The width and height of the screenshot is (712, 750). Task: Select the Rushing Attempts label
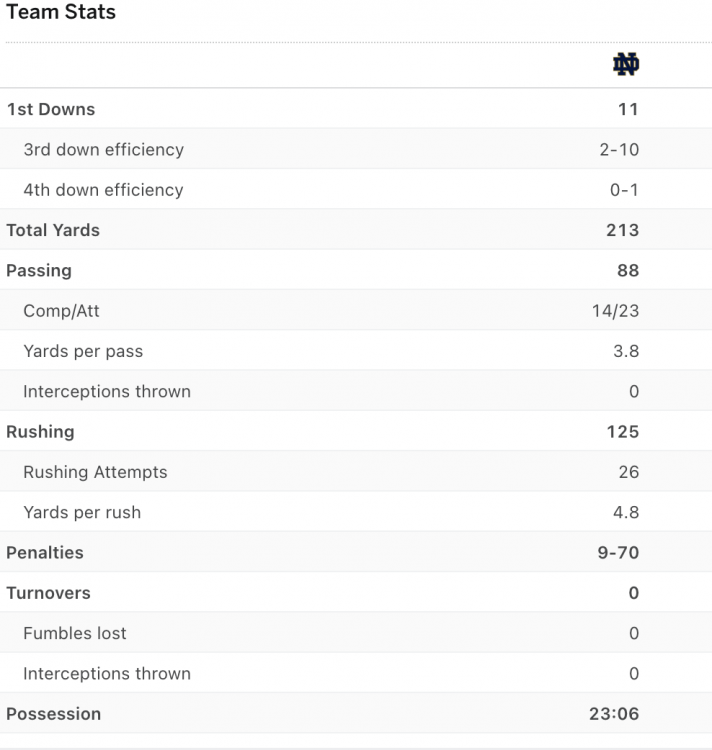click(95, 472)
